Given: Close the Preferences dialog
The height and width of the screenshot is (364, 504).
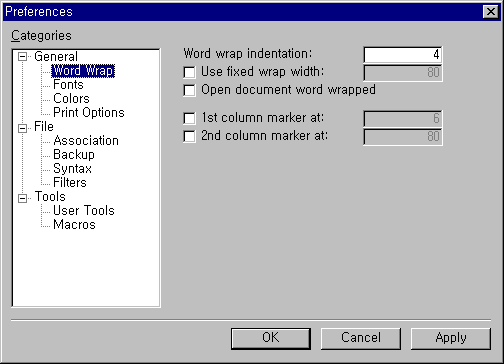Looking at the screenshot, I should (x=491, y=12).
